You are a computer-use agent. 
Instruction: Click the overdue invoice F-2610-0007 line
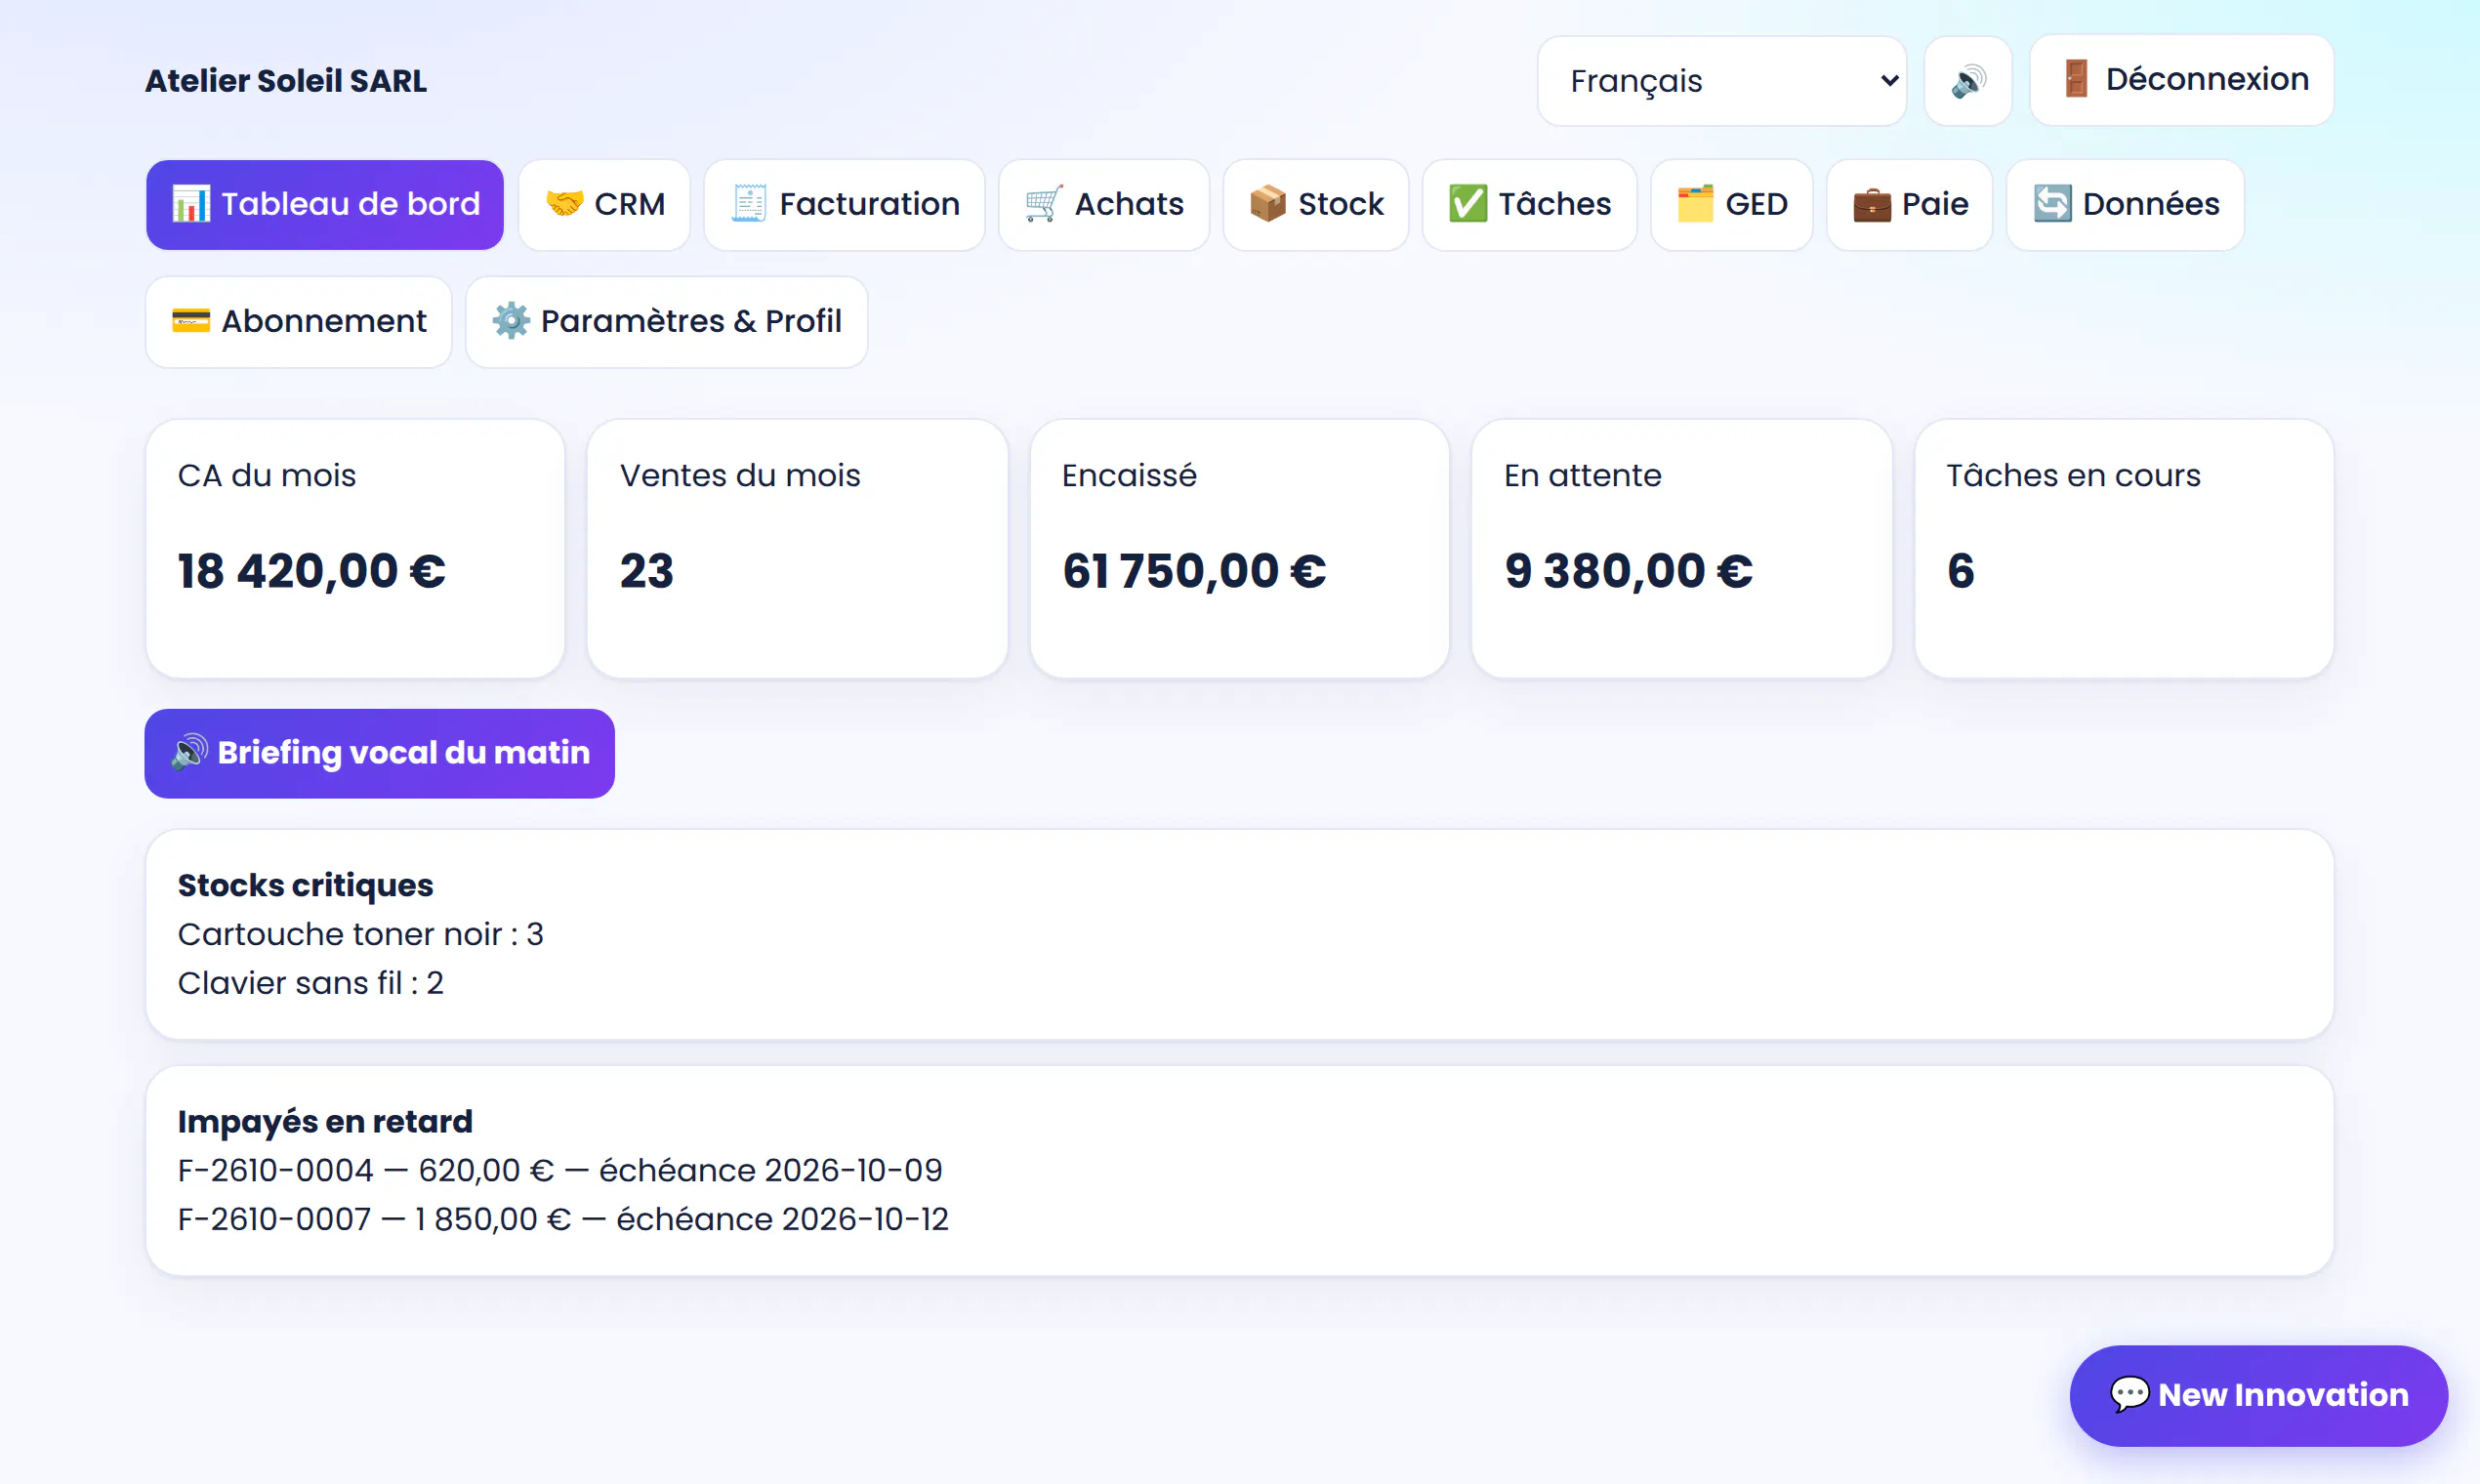[x=563, y=1219]
